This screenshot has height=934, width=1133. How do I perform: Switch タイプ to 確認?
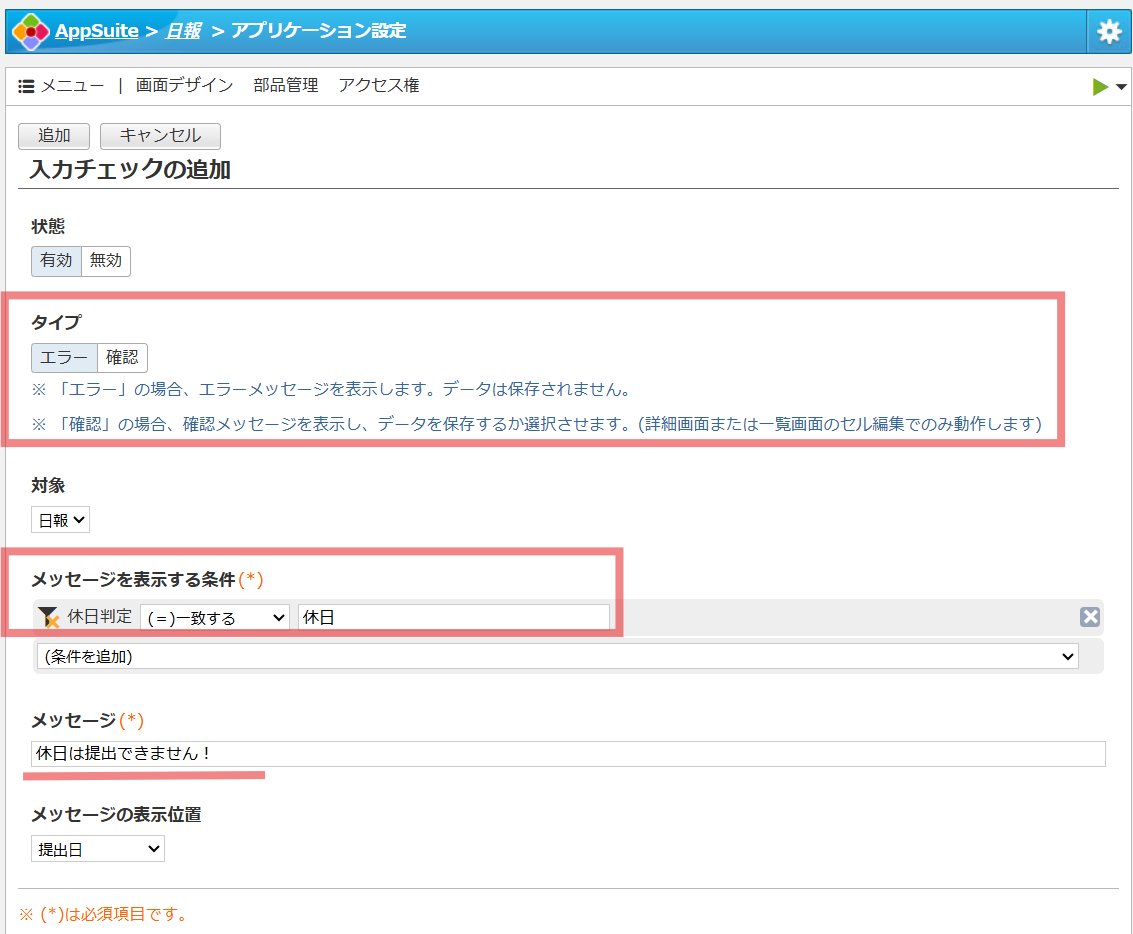click(x=122, y=357)
